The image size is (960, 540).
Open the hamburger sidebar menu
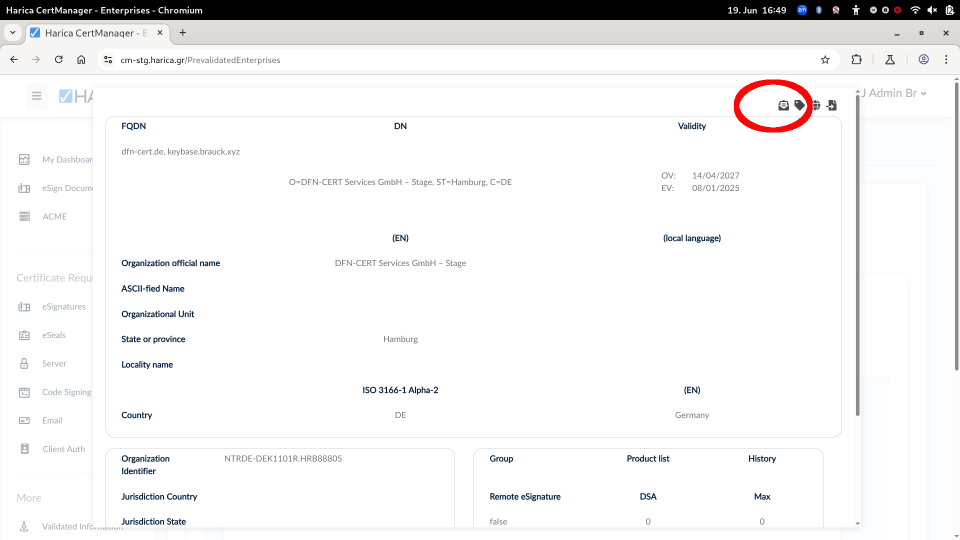(37, 96)
